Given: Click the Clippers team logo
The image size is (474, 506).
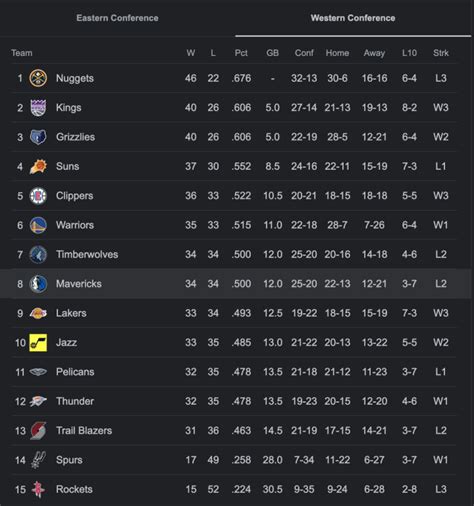Looking at the screenshot, I should click(x=38, y=196).
